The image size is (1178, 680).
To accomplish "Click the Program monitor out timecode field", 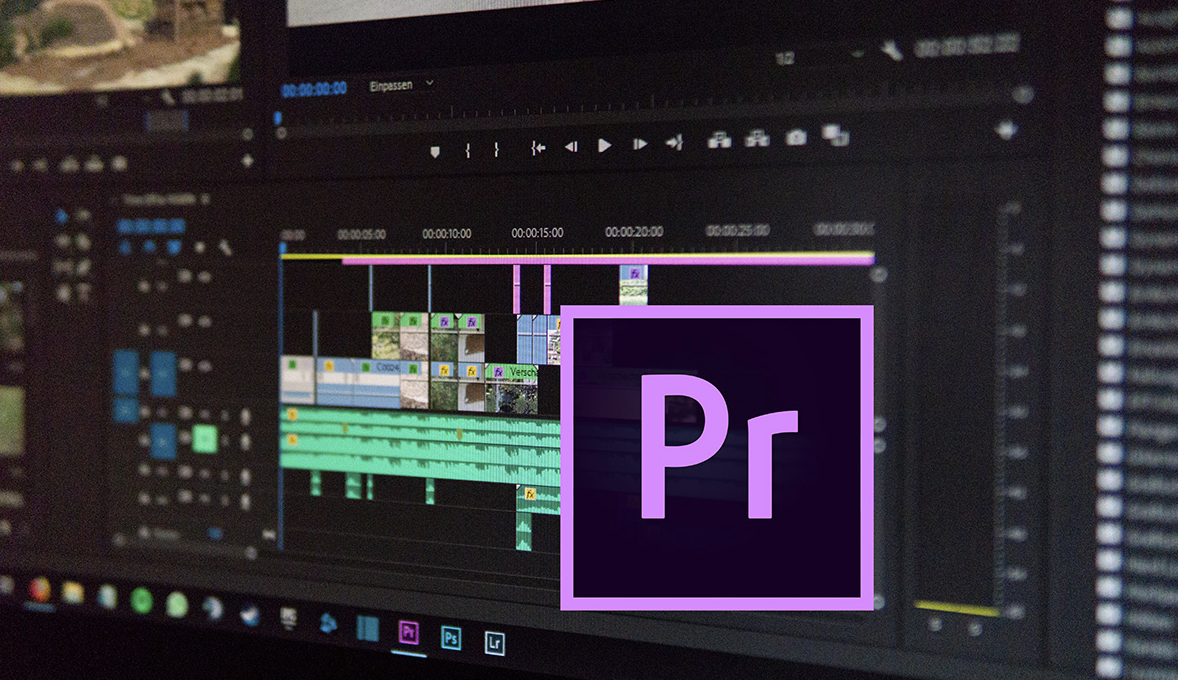I will [x=967, y=47].
